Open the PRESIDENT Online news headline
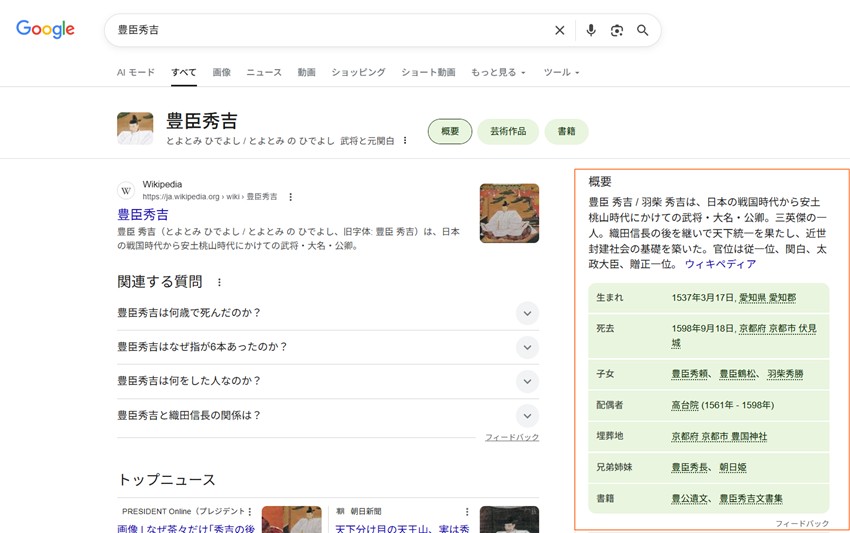The width and height of the screenshot is (850, 533). (185, 528)
